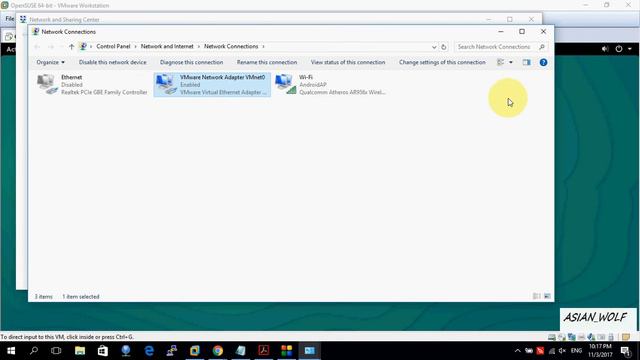Click Rename this connection
640x360 pixels.
coord(267,62)
